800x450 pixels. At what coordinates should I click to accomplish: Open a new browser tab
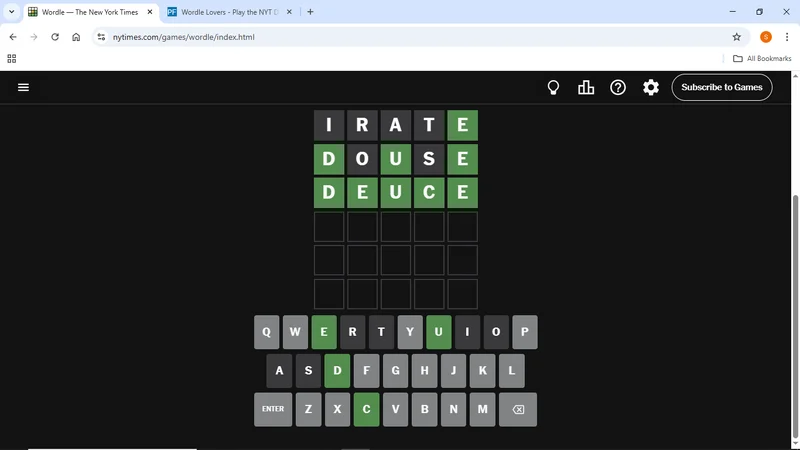coord(310,12)
